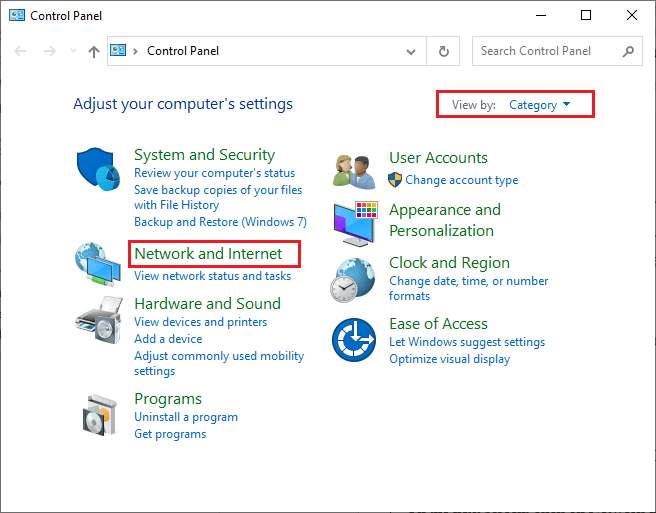Screen dimensions: 656x513
Task: Open Programs category
Action: tap(168, 399)
